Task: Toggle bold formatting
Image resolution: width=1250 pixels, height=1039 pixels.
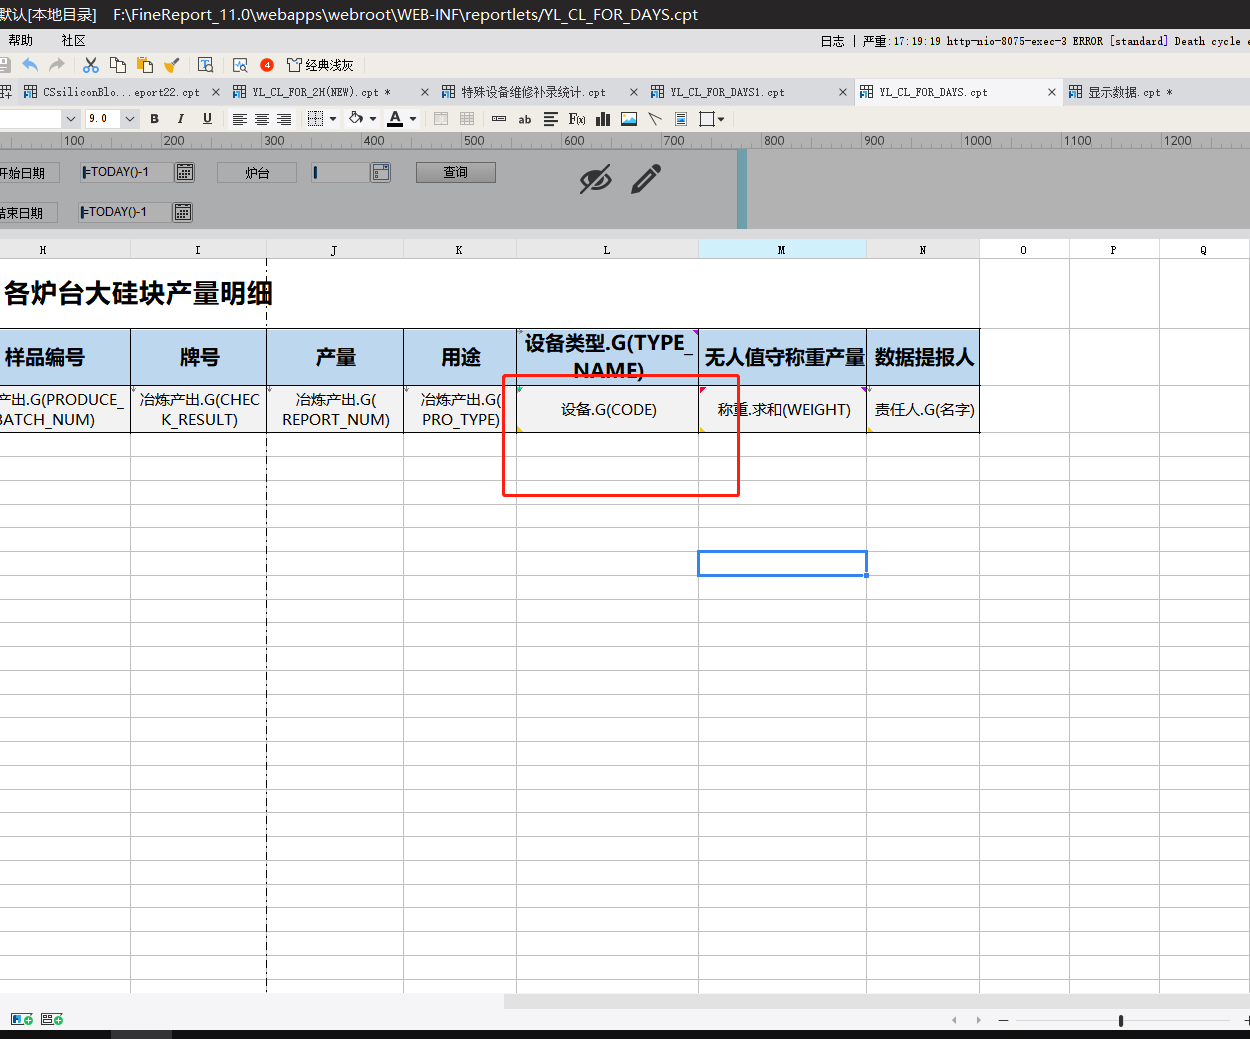Action: click(154, 119)
